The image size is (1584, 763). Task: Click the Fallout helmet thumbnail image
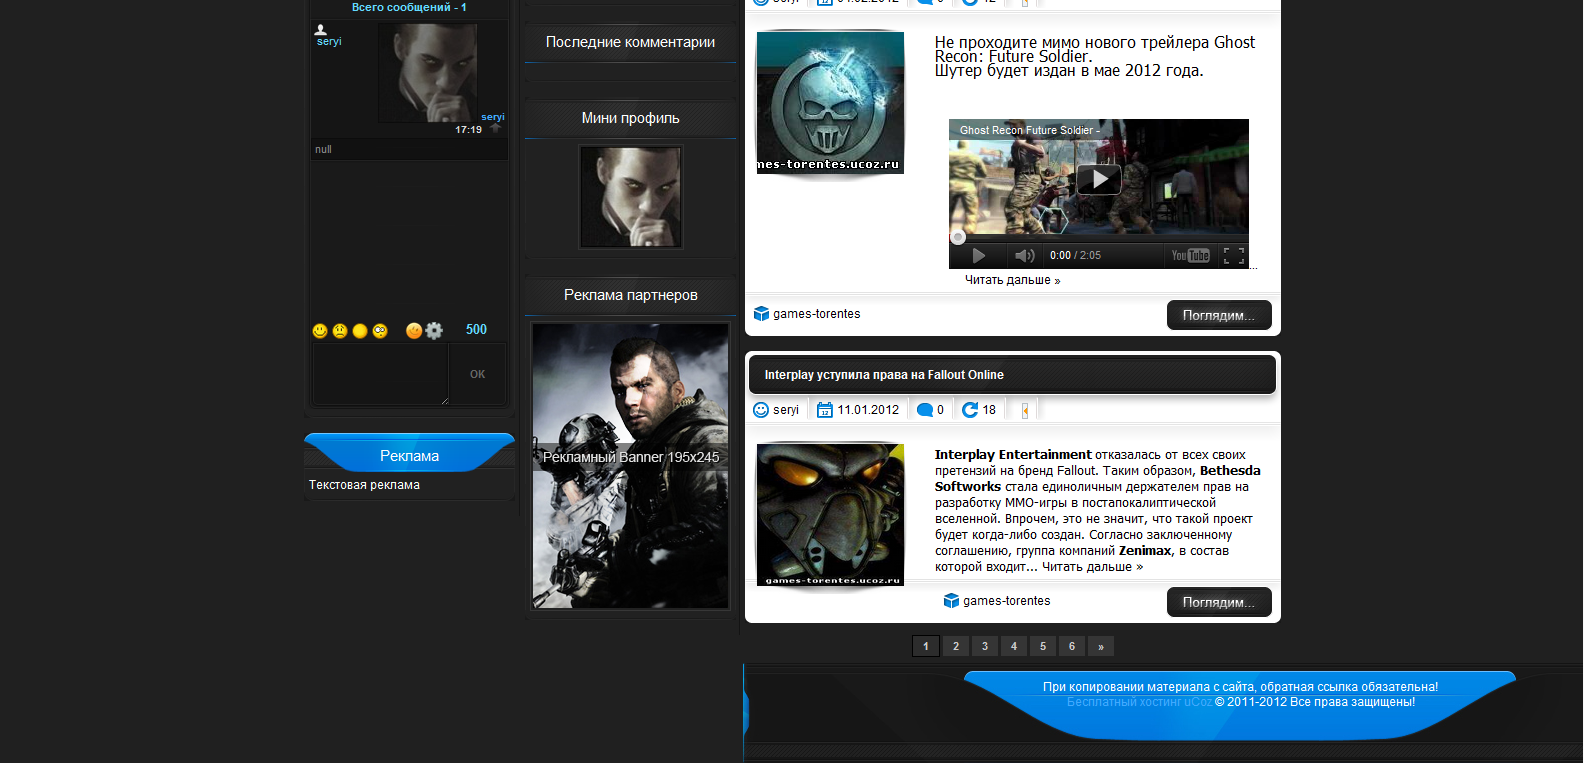click(x=830, y=514)
